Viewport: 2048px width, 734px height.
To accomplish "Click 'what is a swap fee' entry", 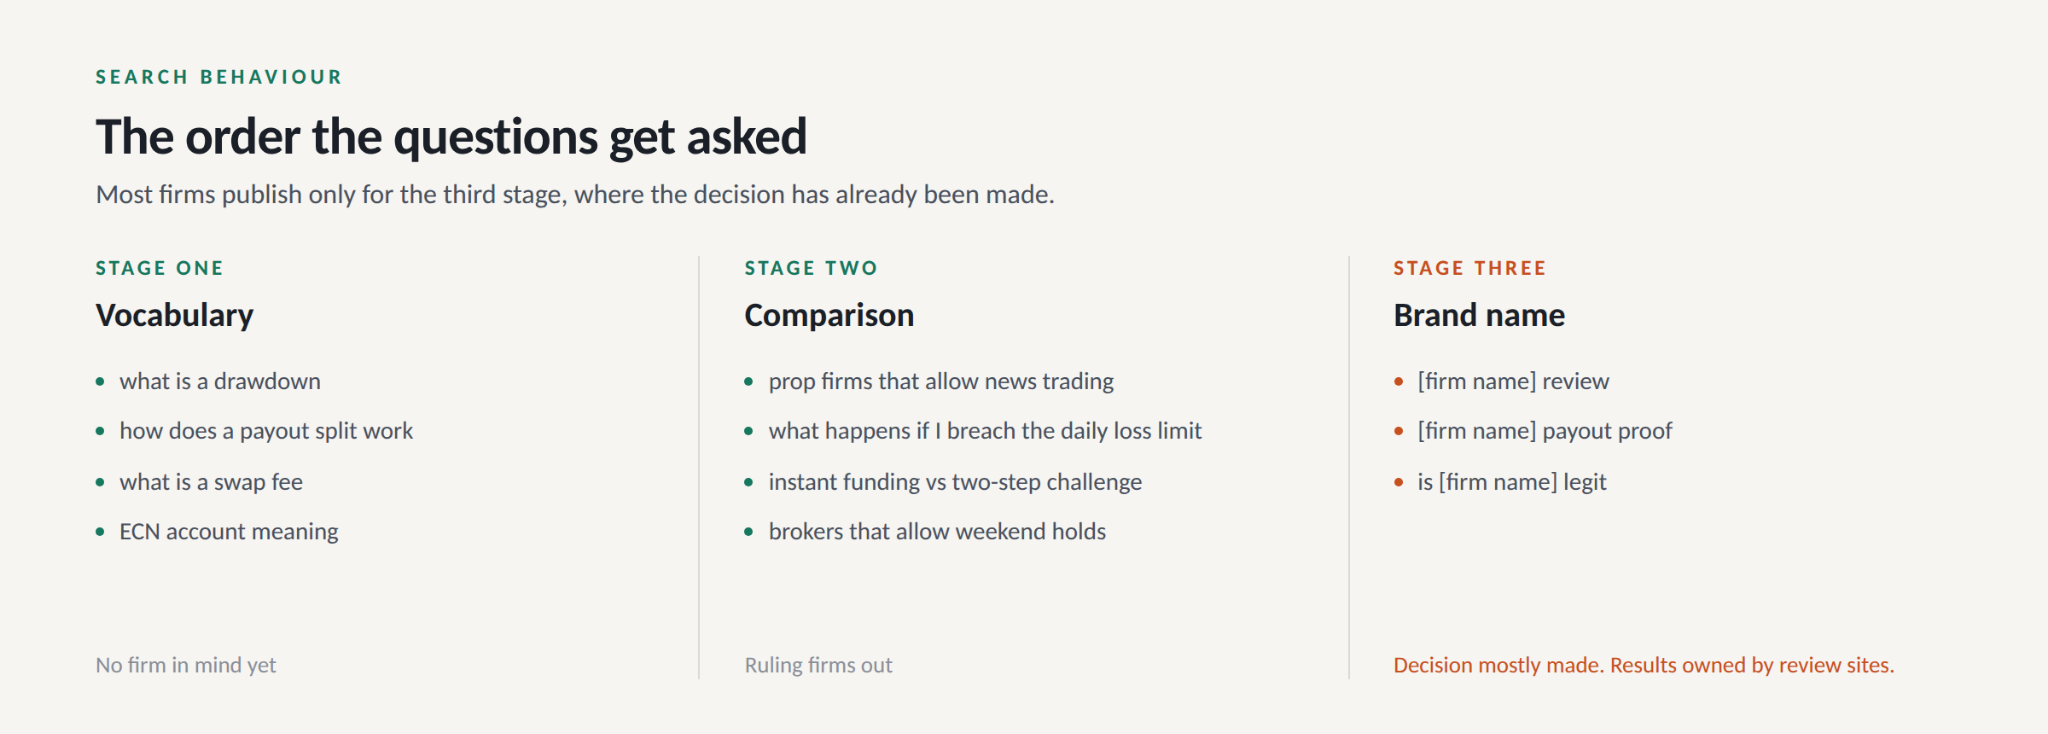I will 211,482.
